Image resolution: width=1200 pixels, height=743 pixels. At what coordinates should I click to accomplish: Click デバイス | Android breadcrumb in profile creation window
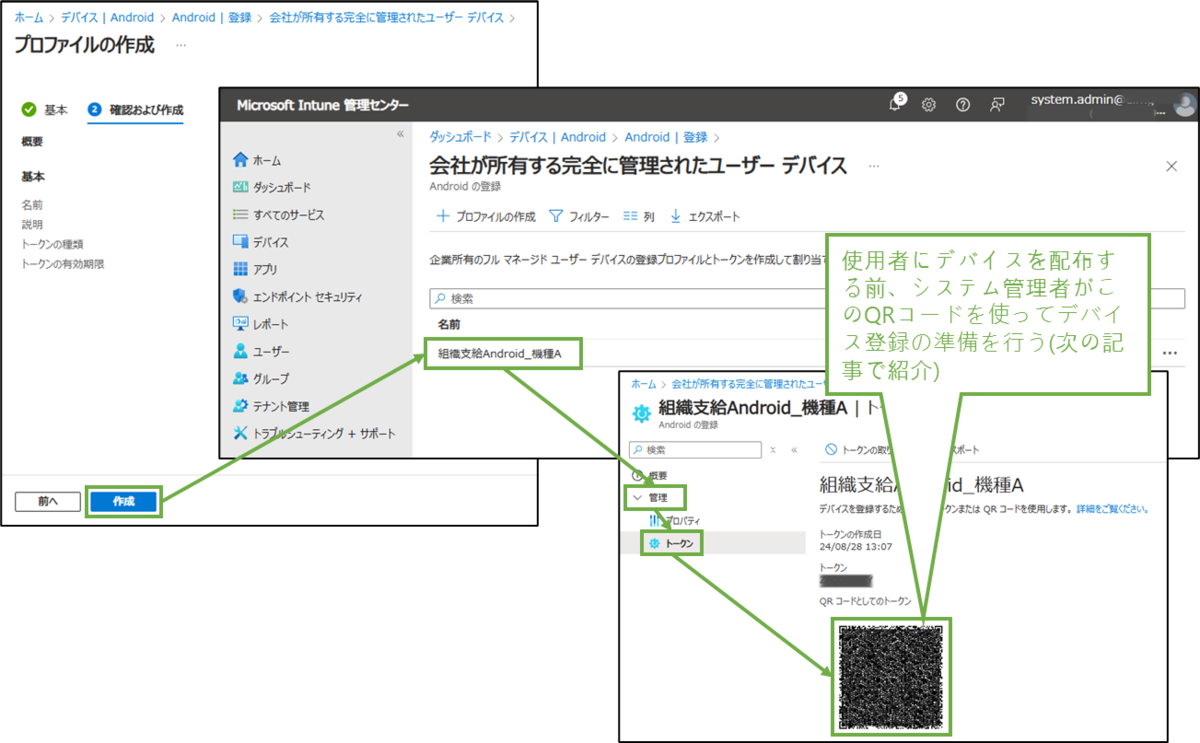pyautogui.click(x=106, y=18)
